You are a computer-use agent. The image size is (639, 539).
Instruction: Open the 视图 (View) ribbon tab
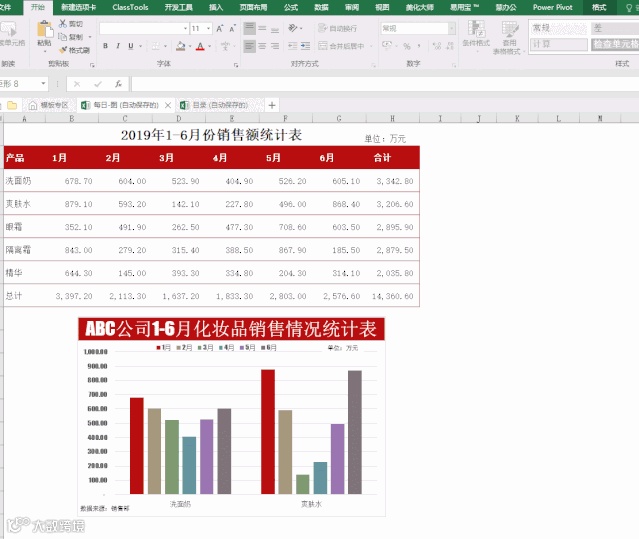382,7
